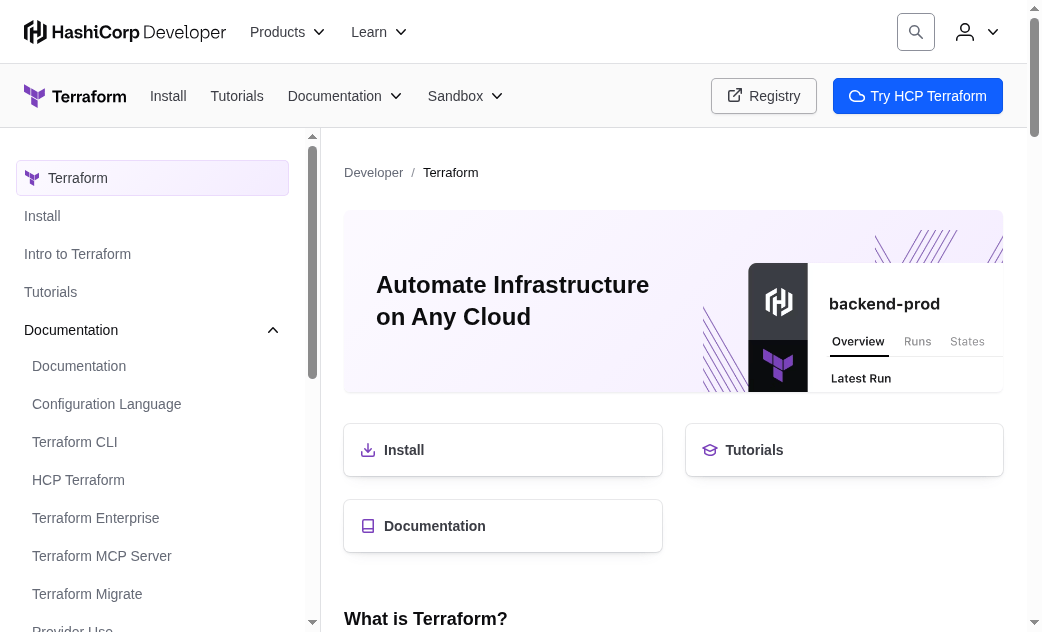The image size is (1042, 632).
Task: Click the Registry button
Action: (764, 96)
